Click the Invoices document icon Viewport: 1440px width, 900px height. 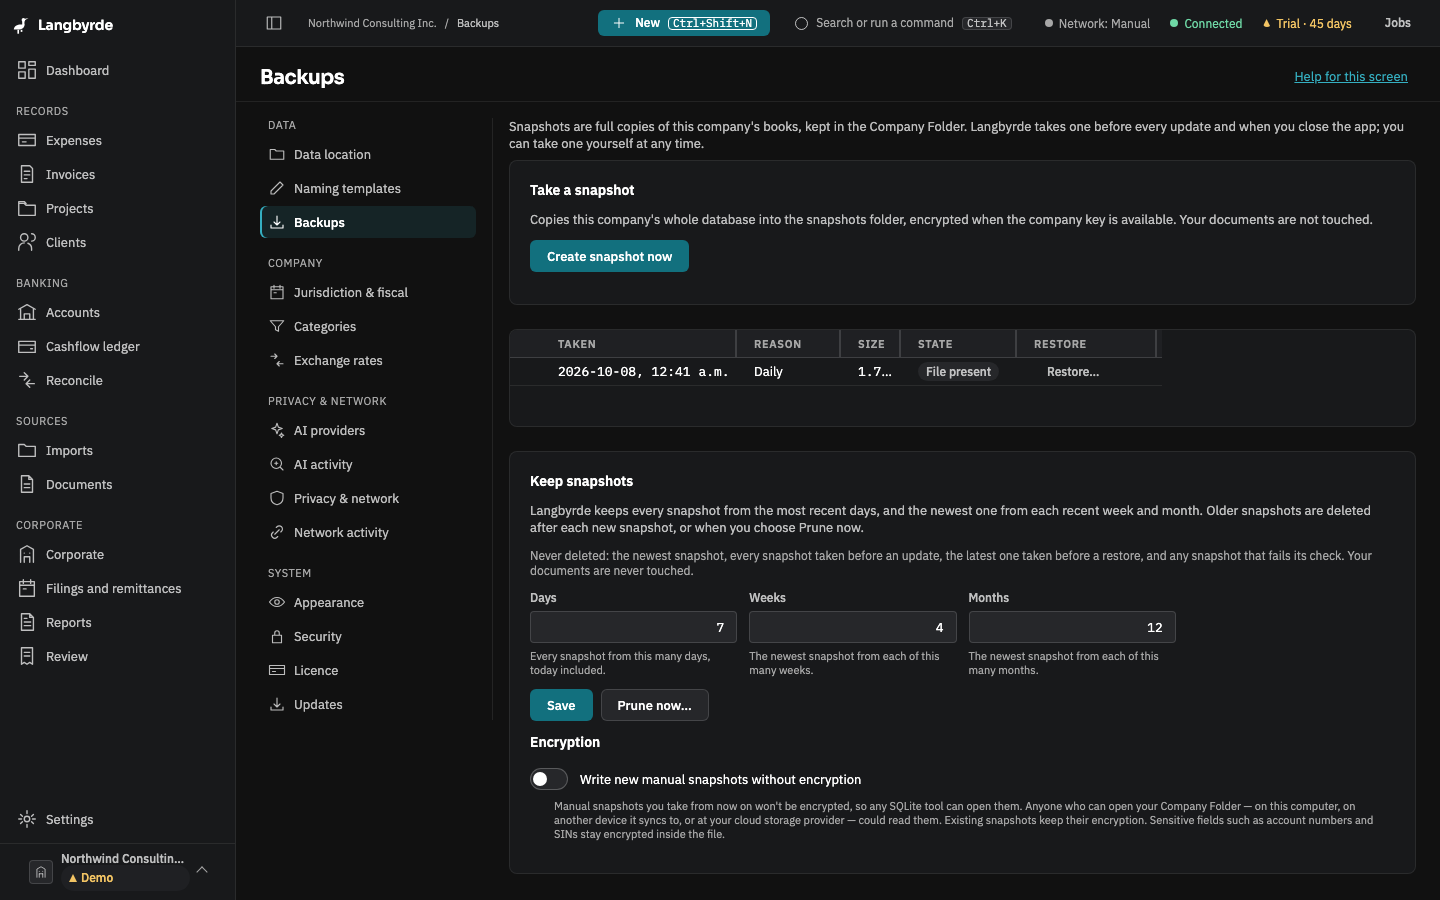click(x=27, y=174)
